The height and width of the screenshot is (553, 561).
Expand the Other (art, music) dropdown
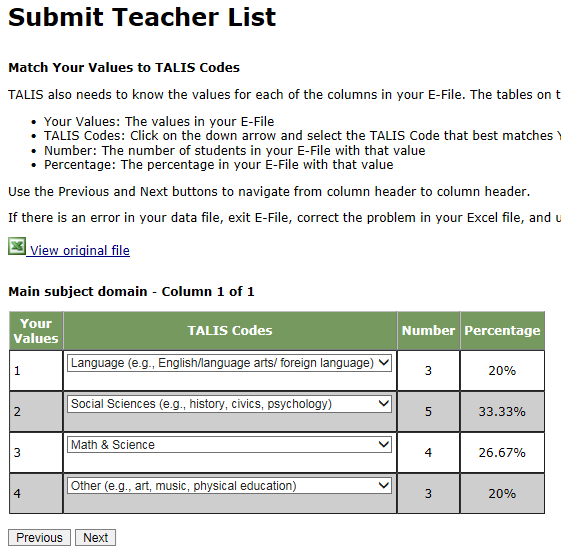pos(229,486)
